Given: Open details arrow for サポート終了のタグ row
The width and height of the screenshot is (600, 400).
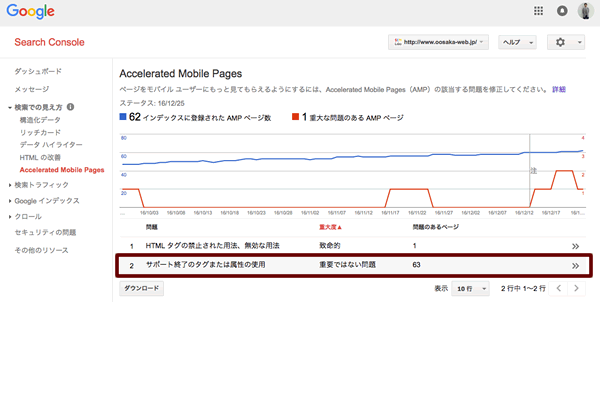Looking at the screenshot, I should [x=575, y=266].
